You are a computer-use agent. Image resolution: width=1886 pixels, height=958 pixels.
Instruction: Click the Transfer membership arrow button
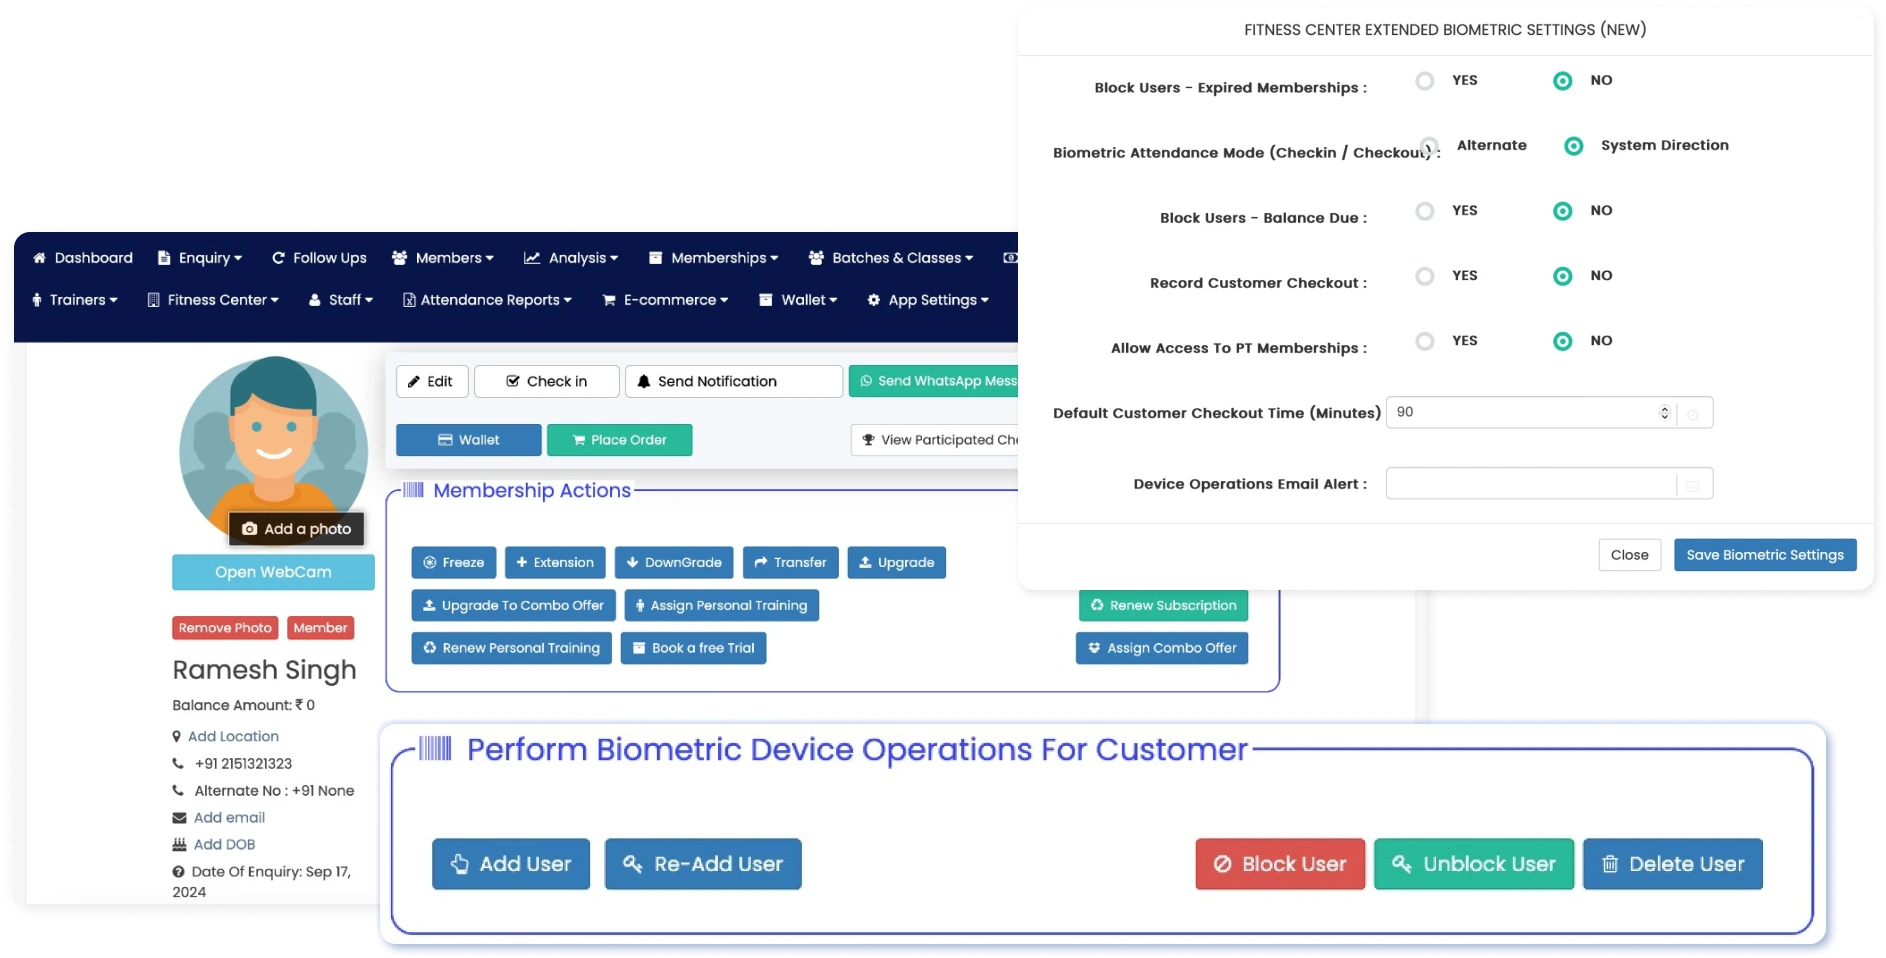point(790,562)
